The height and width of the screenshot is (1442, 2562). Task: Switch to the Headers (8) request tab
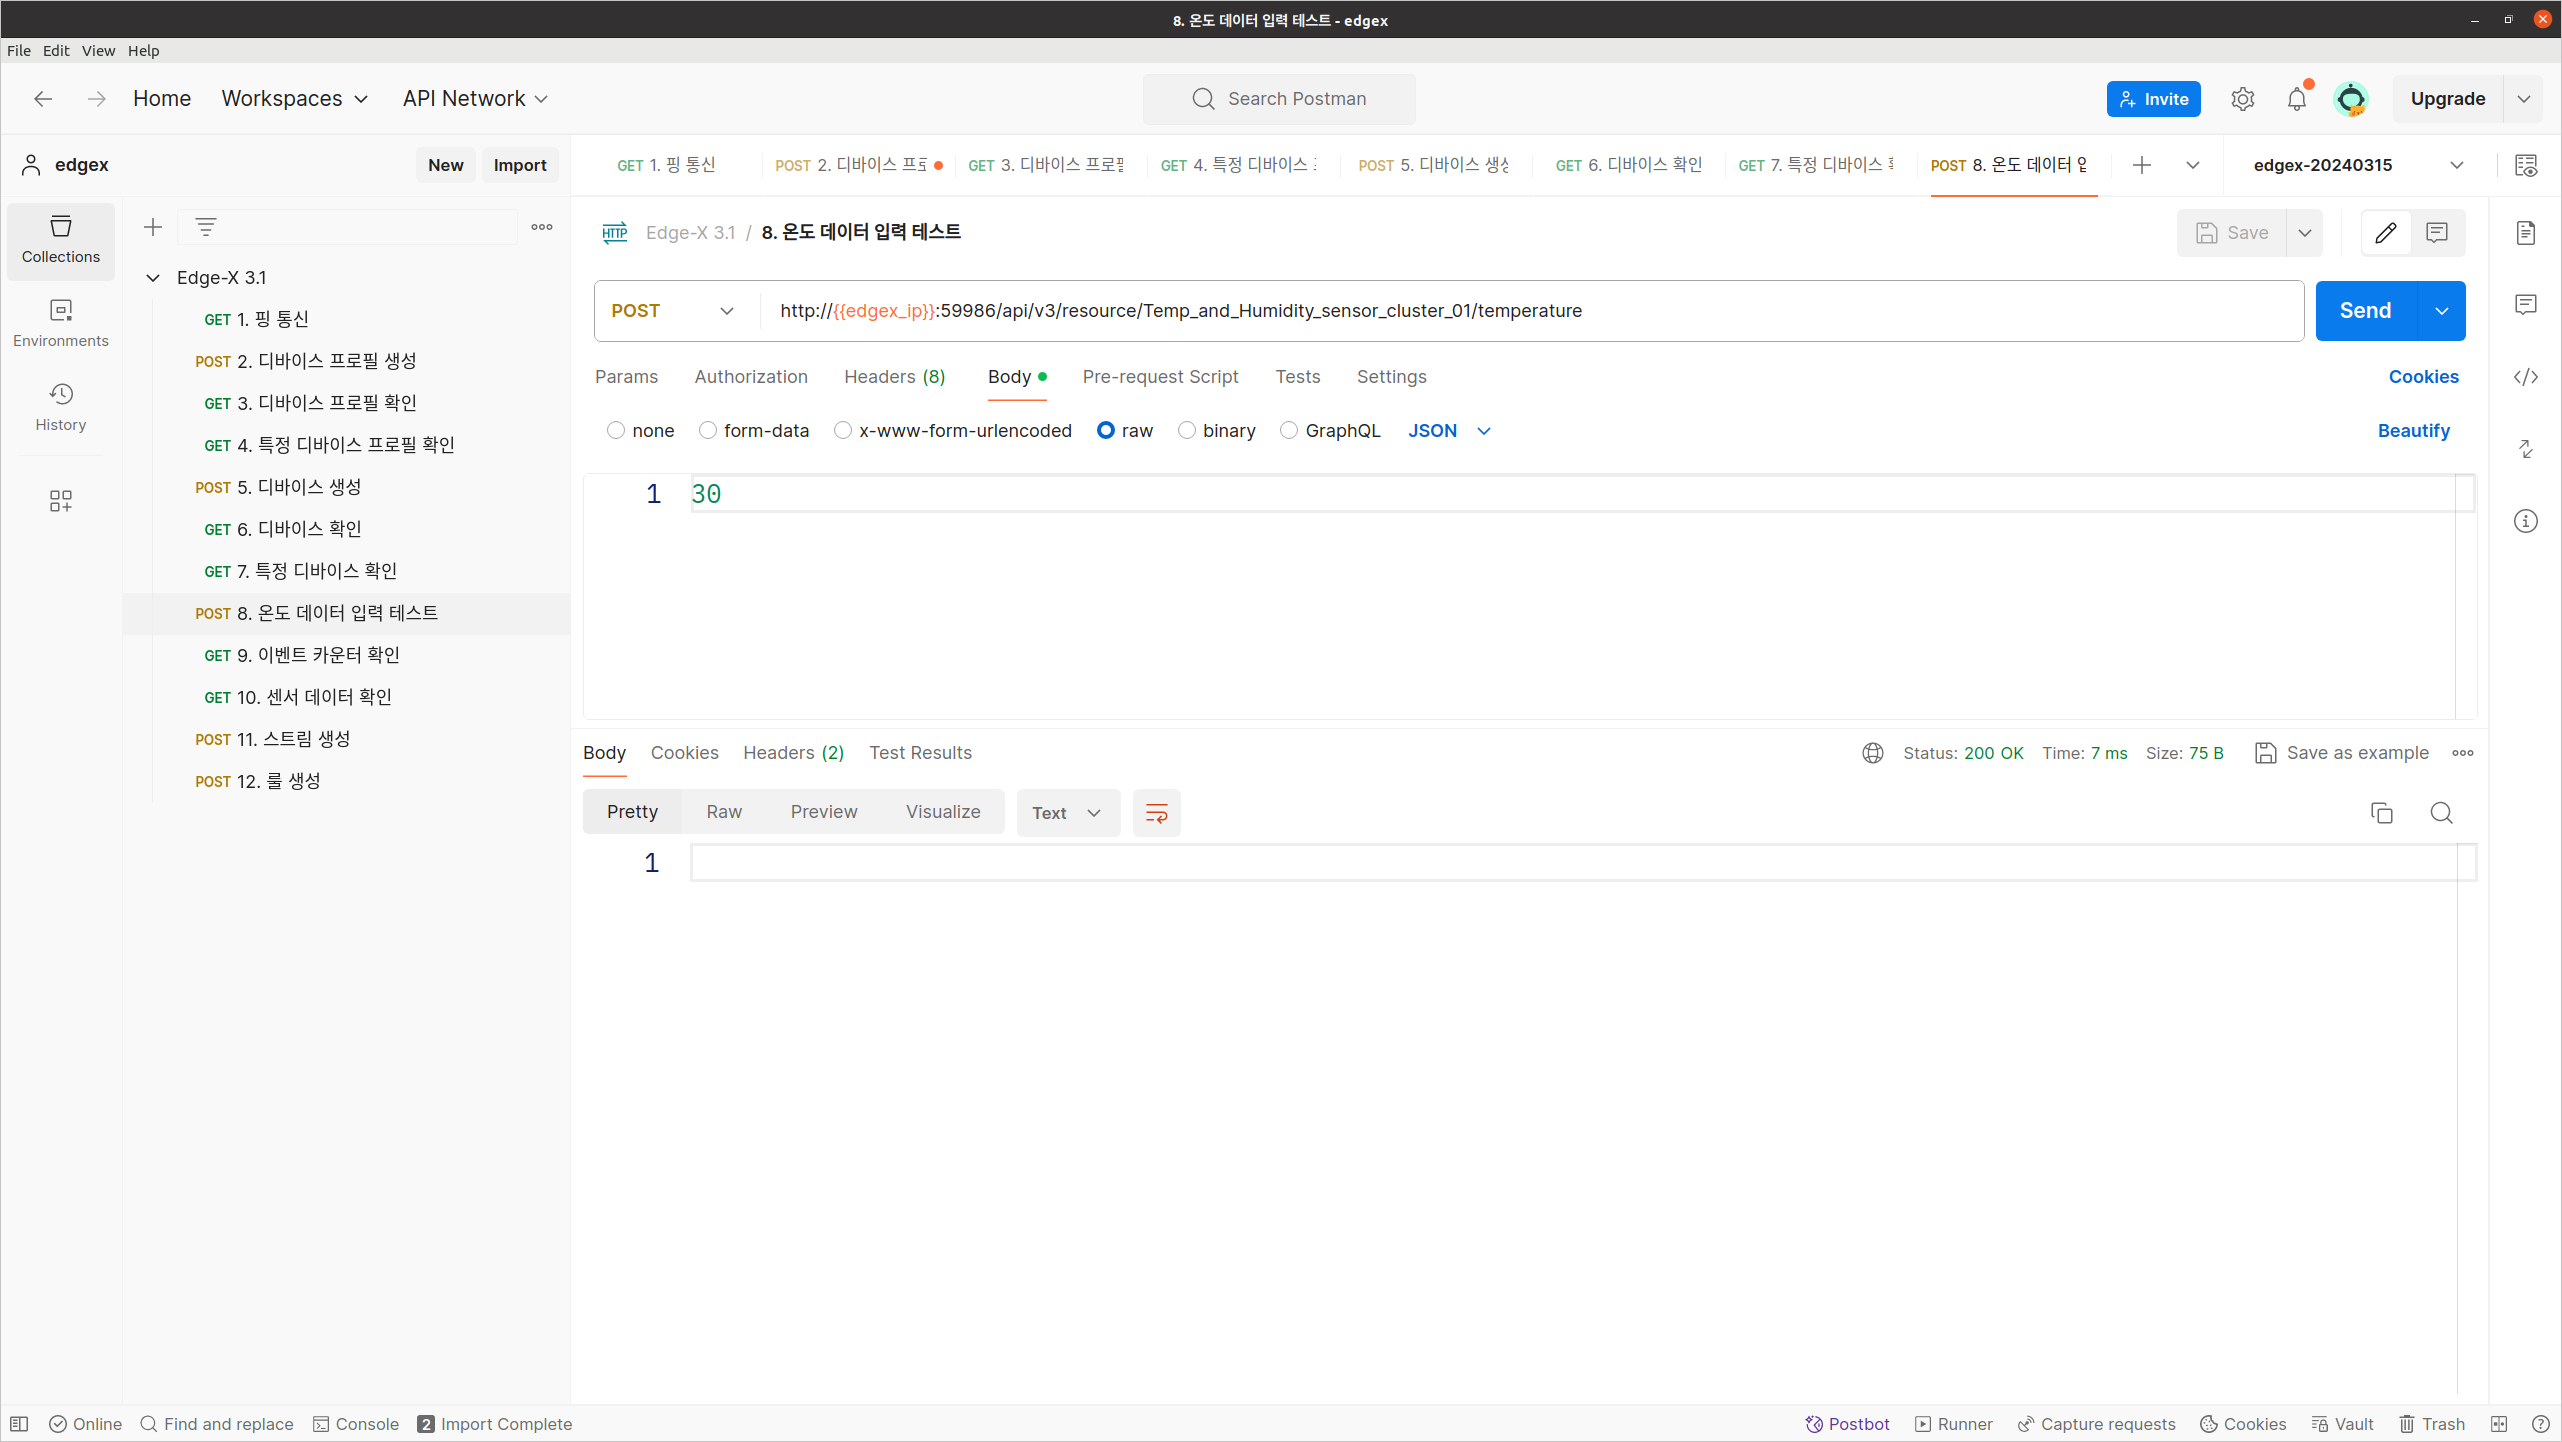click(895, 377)
